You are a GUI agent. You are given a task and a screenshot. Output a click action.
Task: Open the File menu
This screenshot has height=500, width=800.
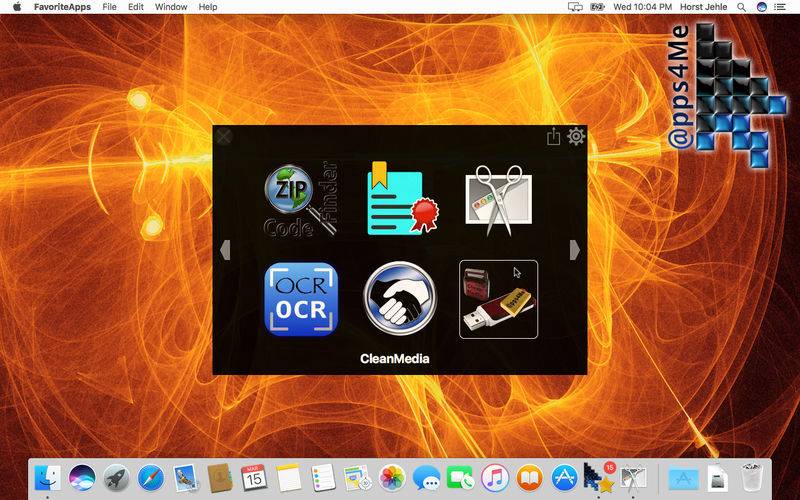[109, 7]
